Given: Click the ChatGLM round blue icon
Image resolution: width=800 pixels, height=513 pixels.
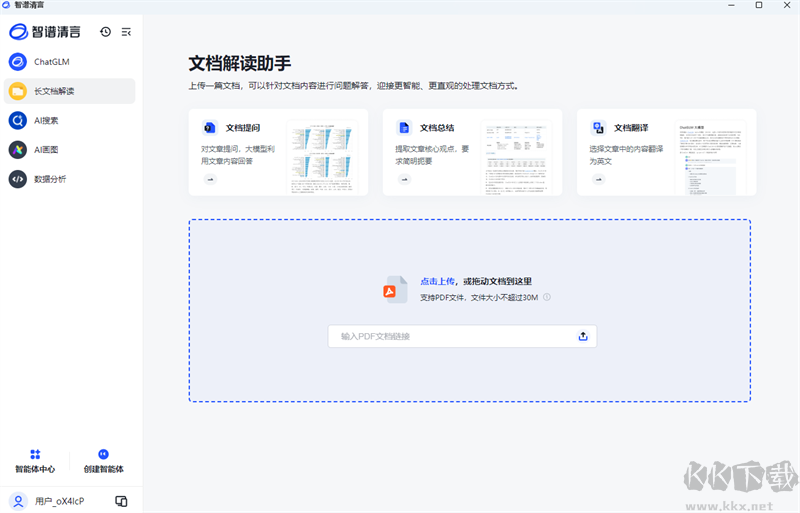Looking at the screenshot, I should tap(18, 62).
